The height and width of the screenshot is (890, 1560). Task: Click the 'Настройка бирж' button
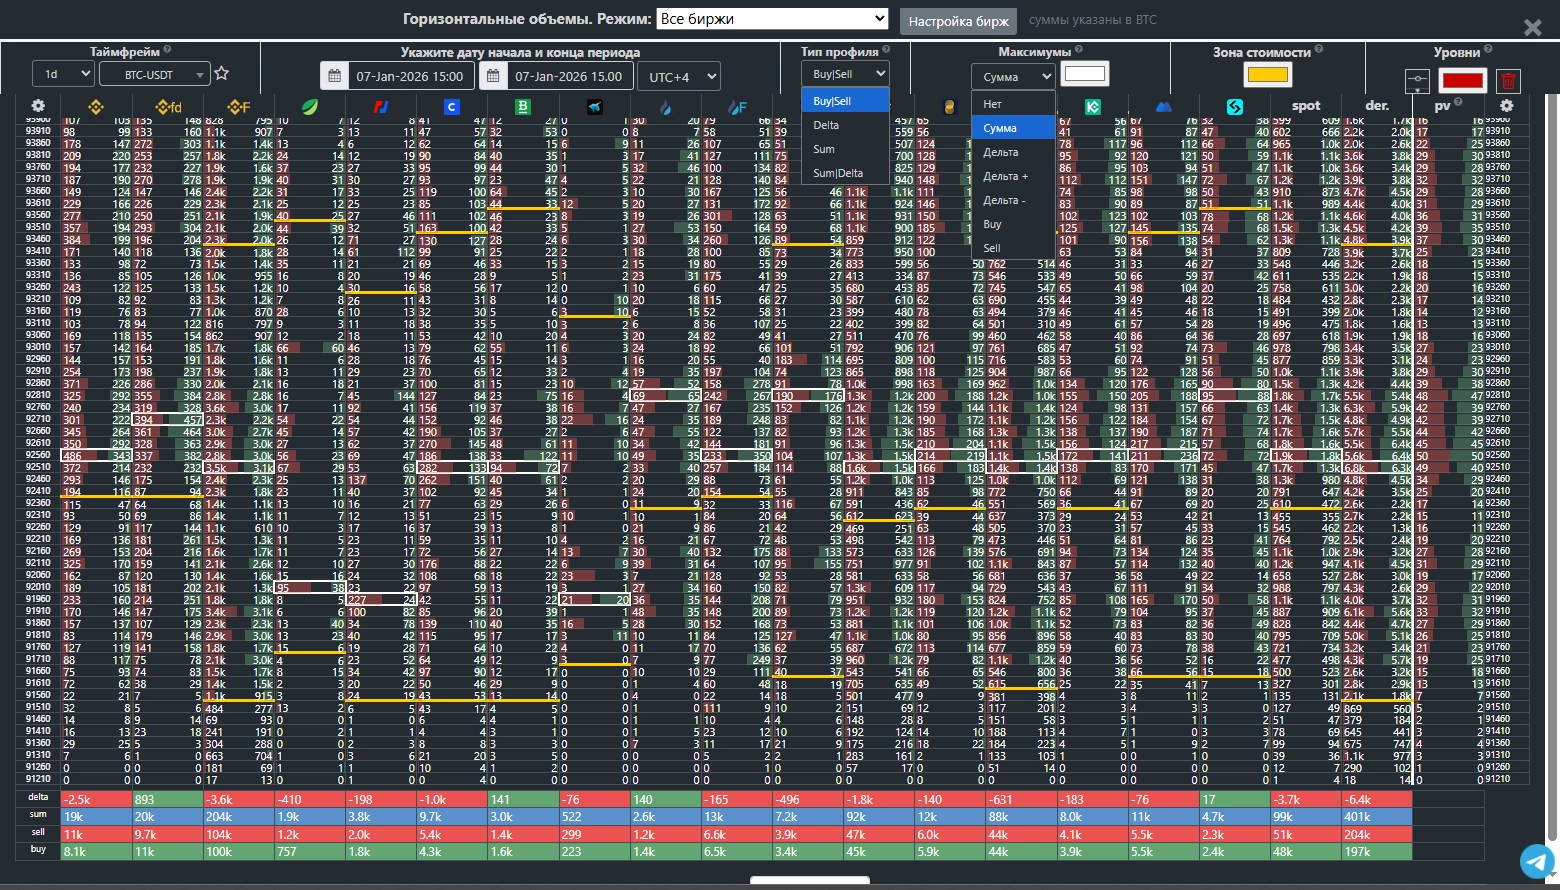coord(958,21)
